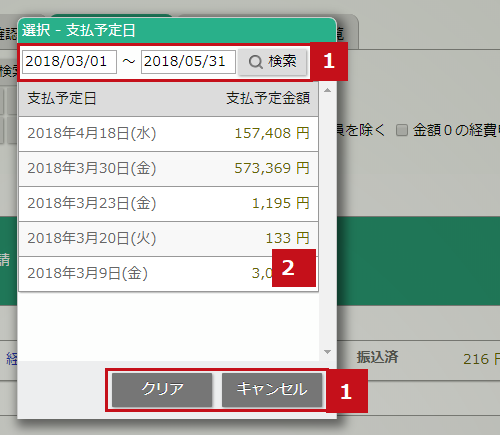Image resolution: width=500 pixels, height=435 pixels.
Task: Click the scrollbar down arrow
Action: (327, 352)
